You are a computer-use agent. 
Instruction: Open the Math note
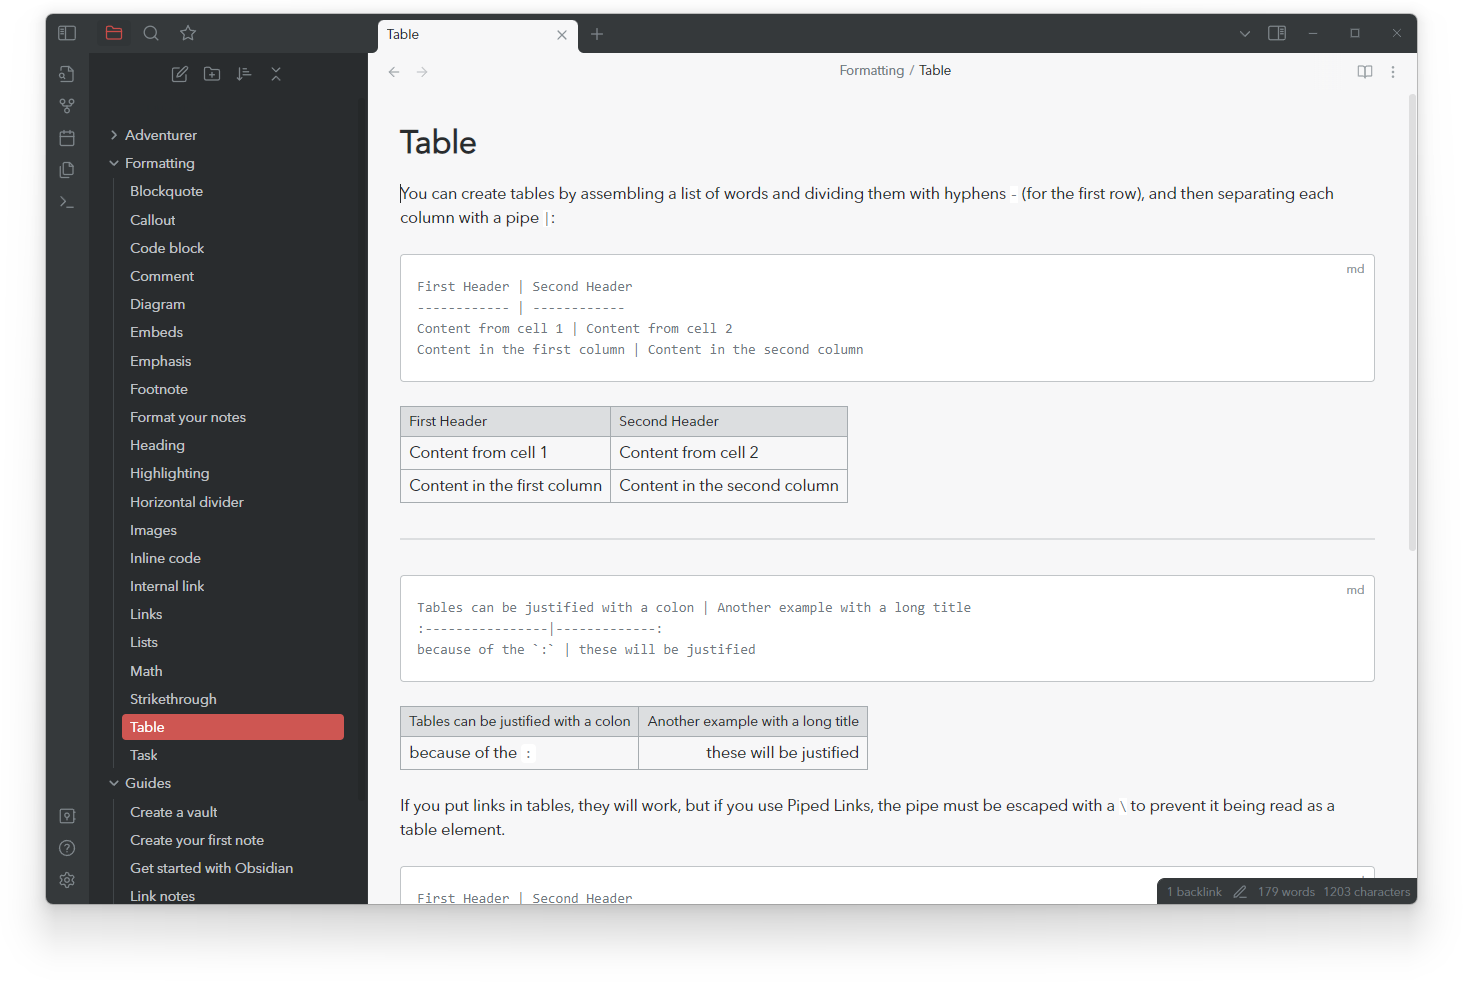click(x=146, y=671)
